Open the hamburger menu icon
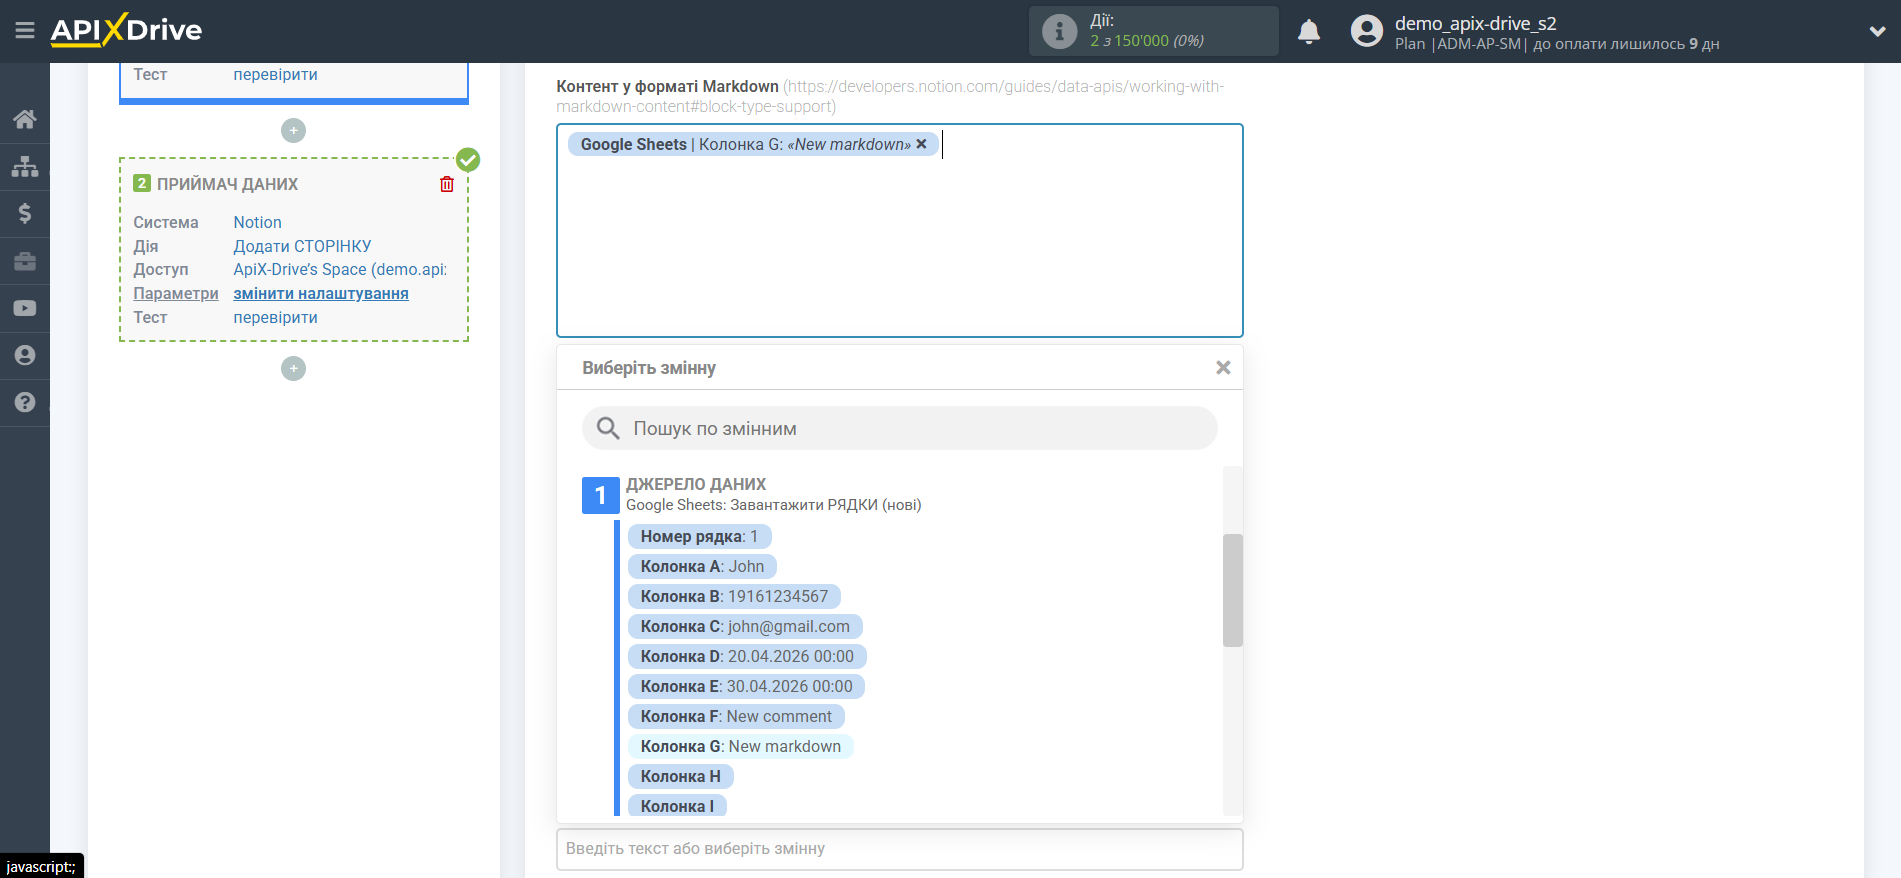The width and height of the screenshot is (1901, 878). click(25, 31)
